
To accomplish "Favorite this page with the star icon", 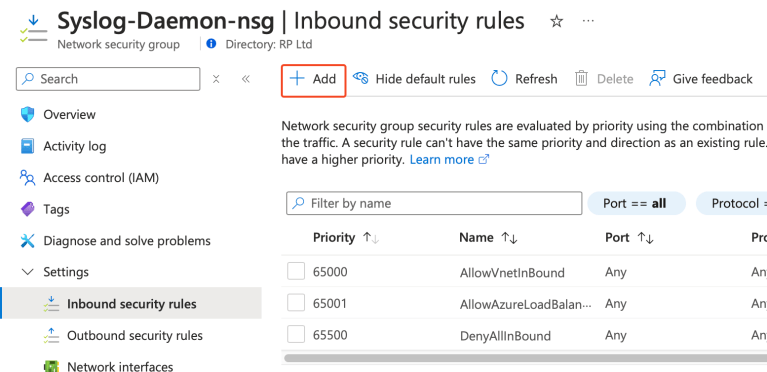I will click(557, 21).
